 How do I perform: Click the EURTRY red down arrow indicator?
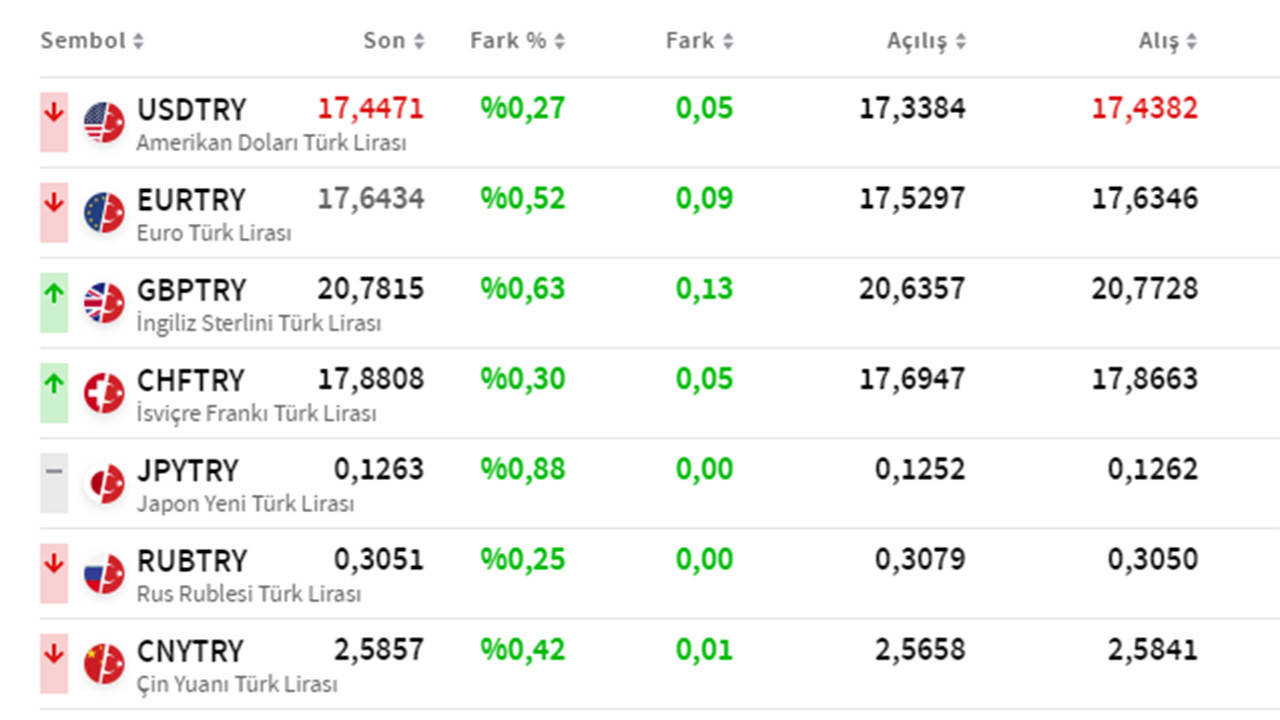(54, 212)
